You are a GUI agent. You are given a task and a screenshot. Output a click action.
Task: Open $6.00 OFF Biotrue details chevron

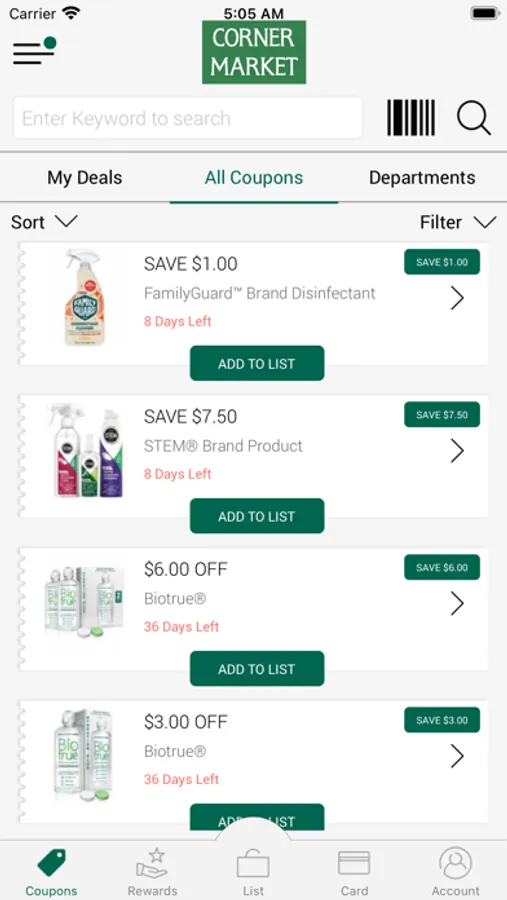pos(457,604)
